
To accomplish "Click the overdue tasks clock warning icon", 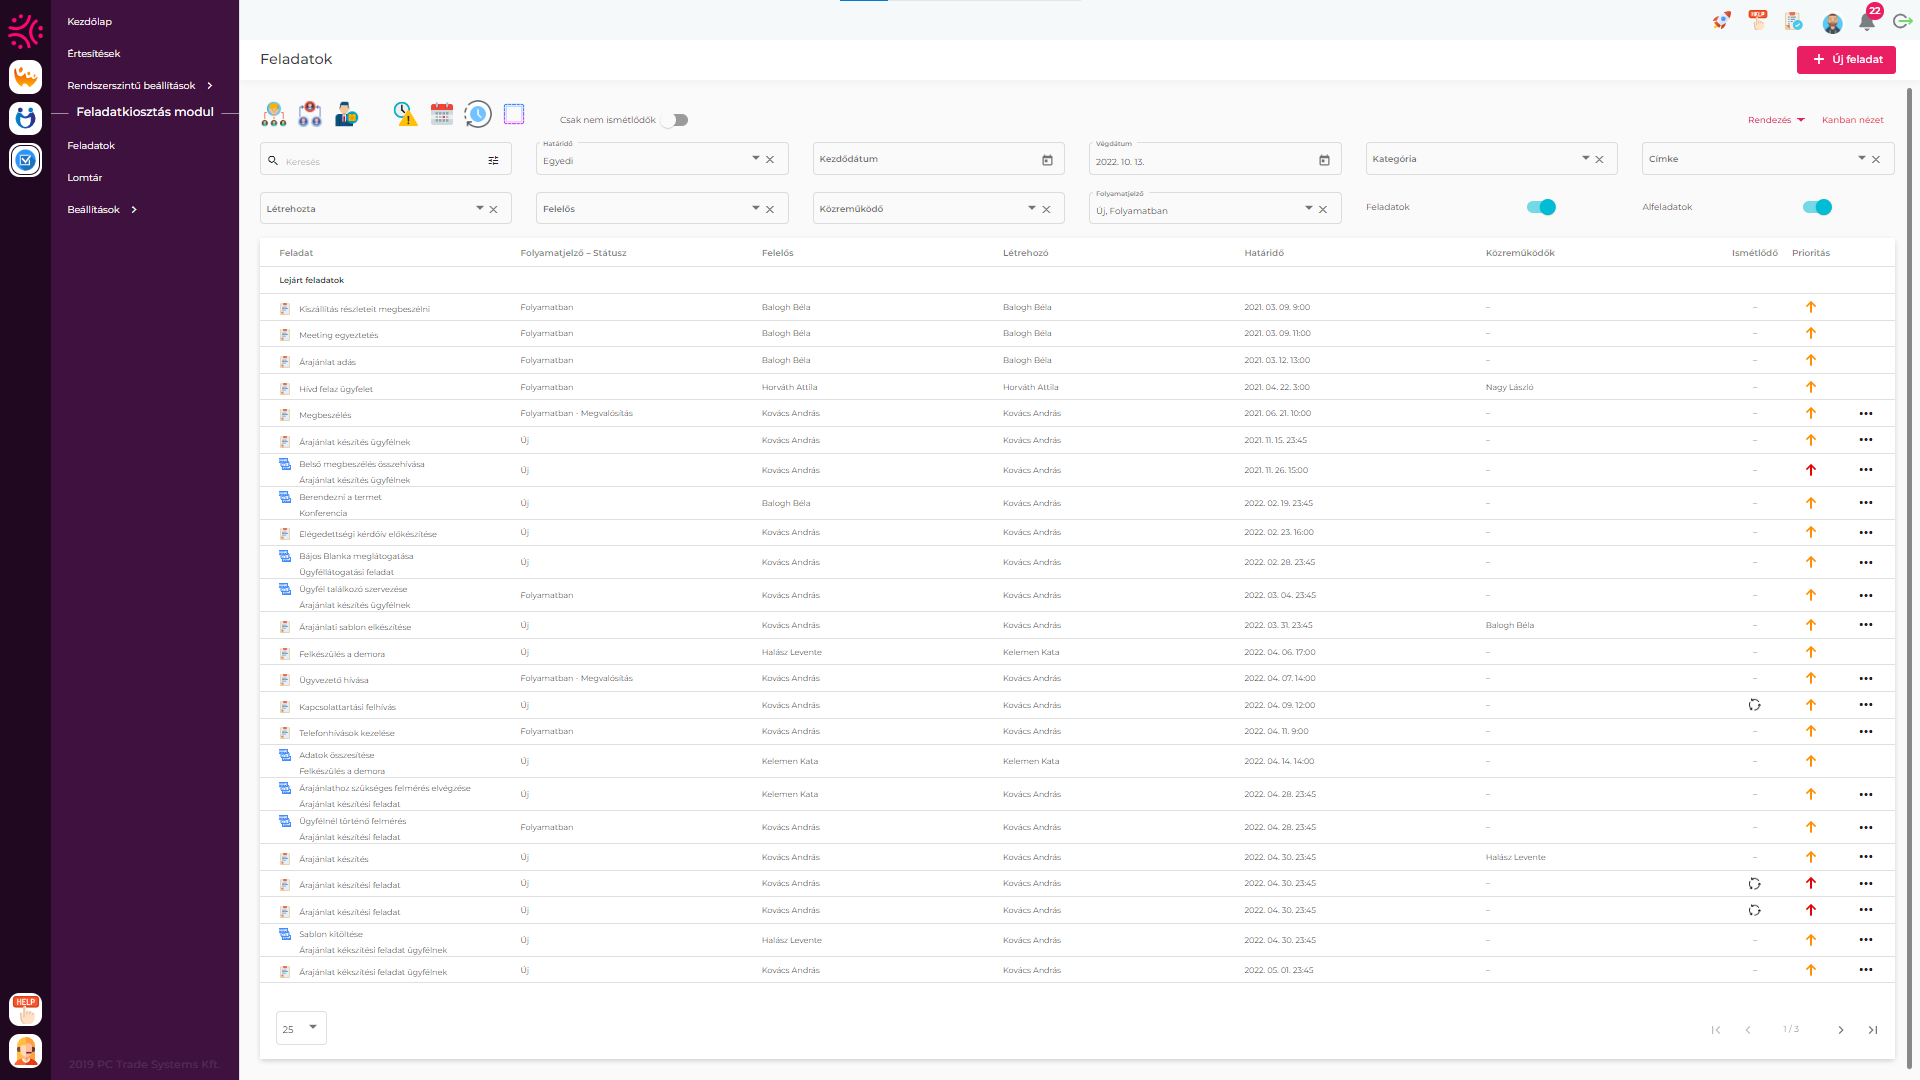I will 405,114.
